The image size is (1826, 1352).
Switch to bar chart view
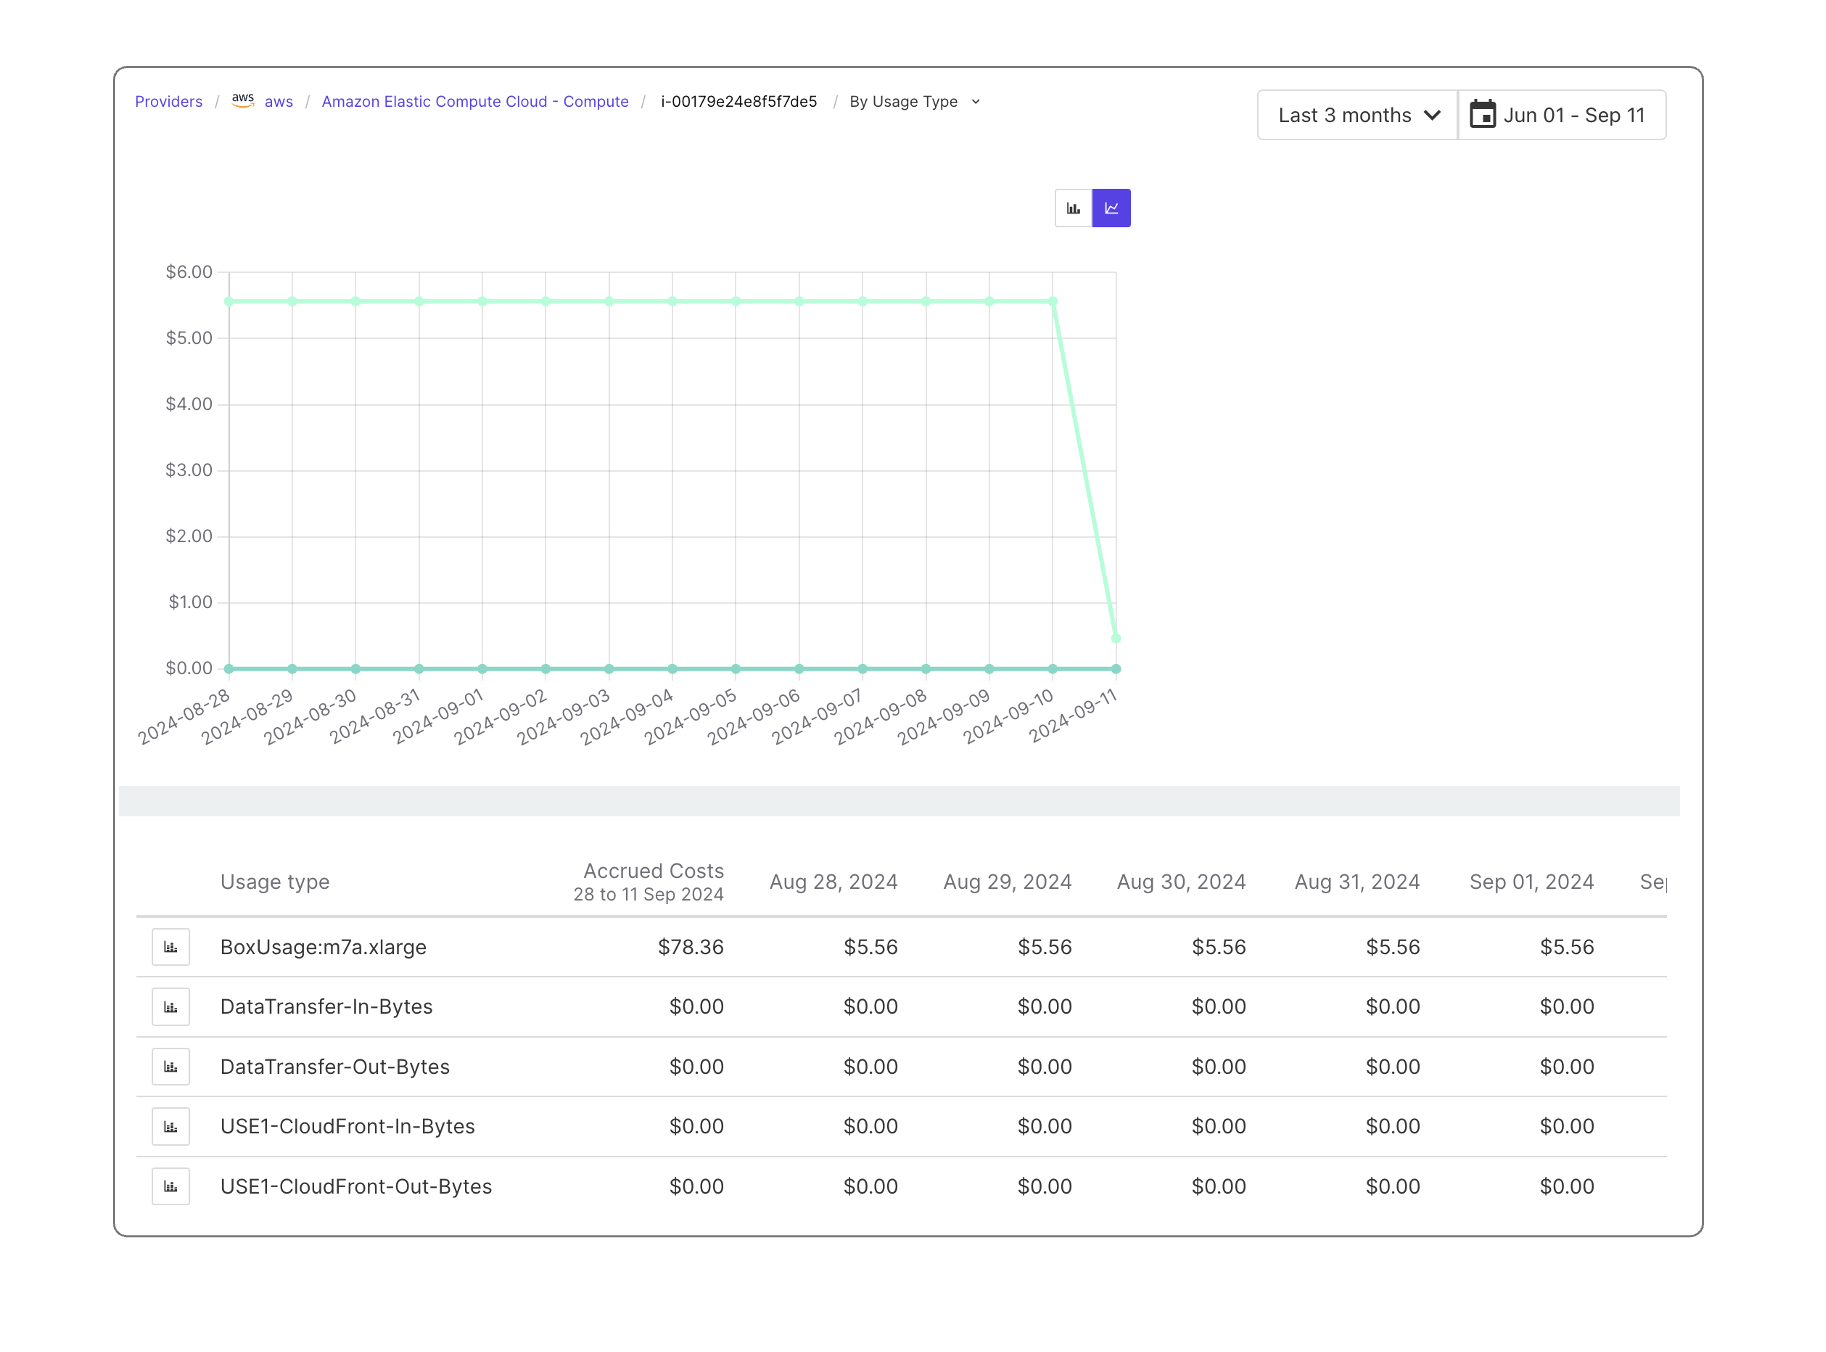coord(1073,208)
